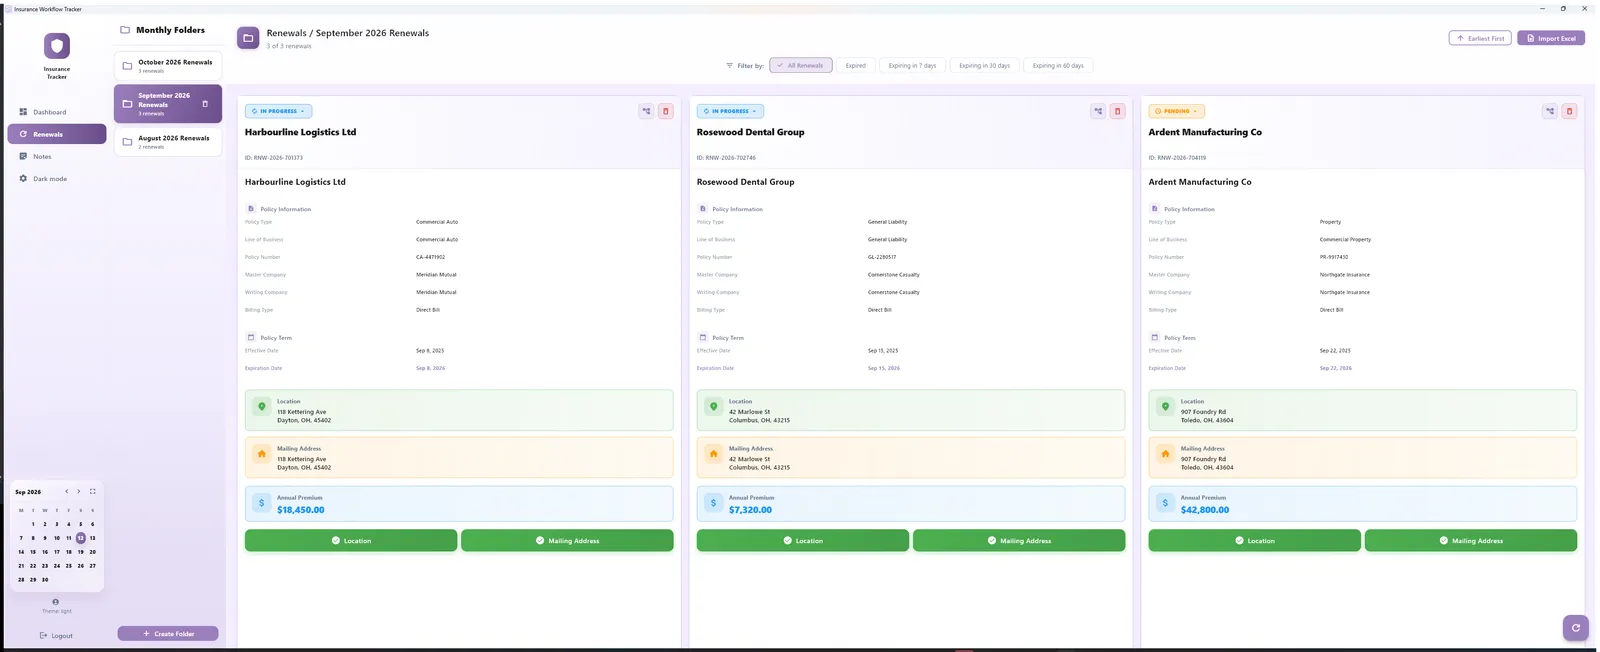
Task: Click the Ardent Manufacturing Co workflow icon
Action: coord(1550,111)
